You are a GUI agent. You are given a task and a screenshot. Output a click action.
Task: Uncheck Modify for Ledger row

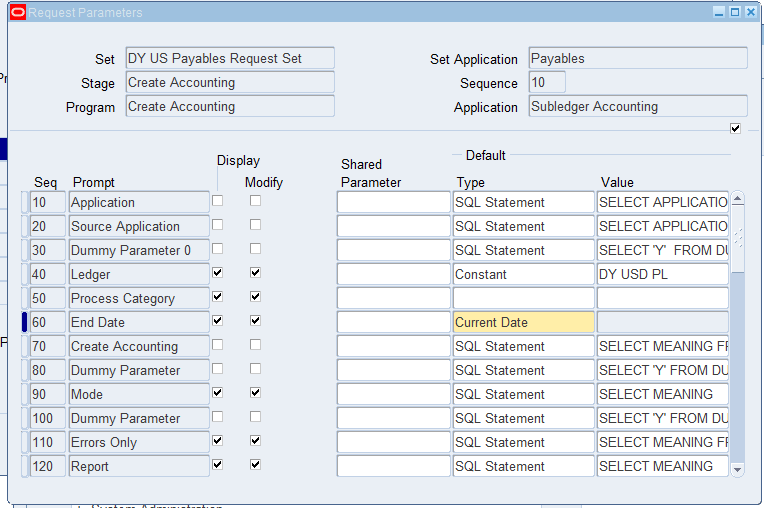(255, 273)
